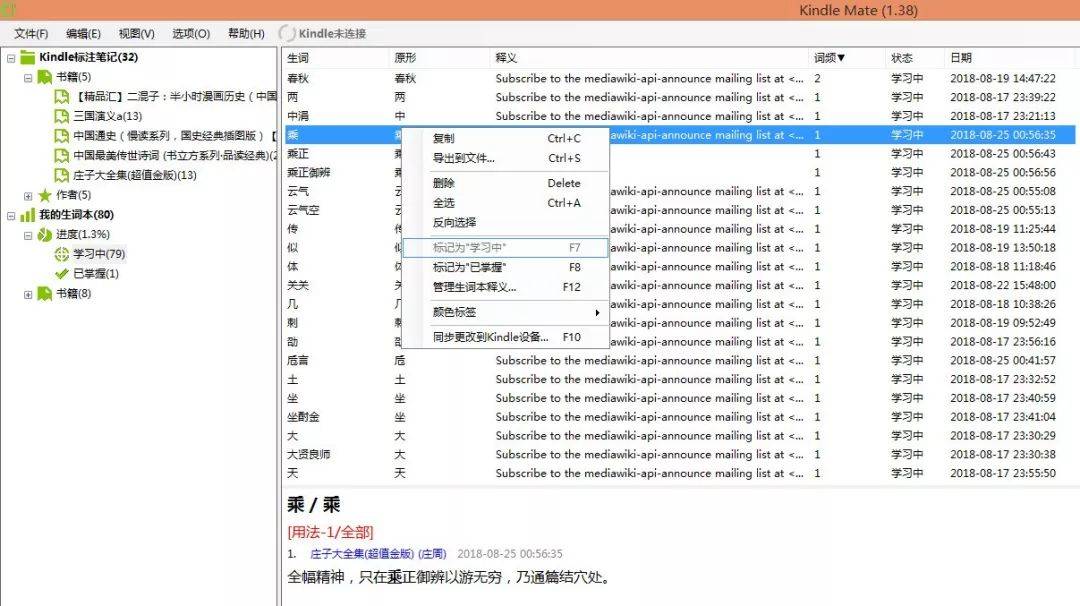Click the green check icon of 已掌握(1)
1080x606 pixels.
coord(62,274)
